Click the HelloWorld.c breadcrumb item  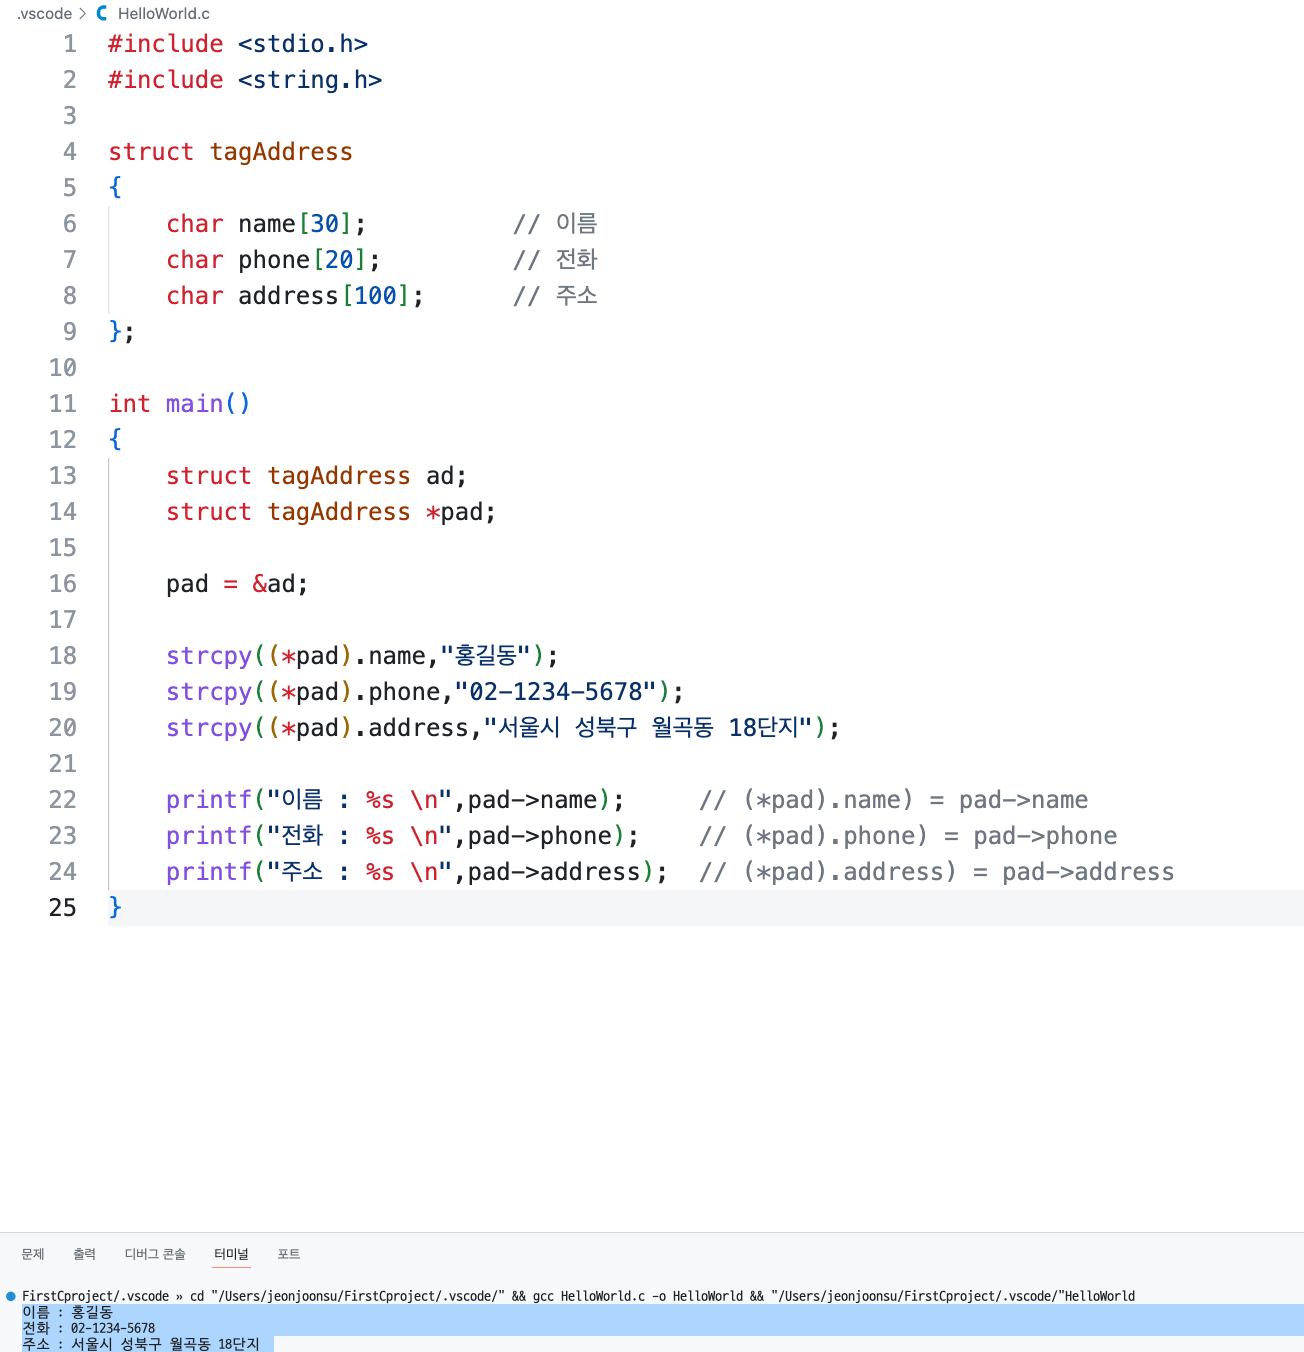coord(164,14)
